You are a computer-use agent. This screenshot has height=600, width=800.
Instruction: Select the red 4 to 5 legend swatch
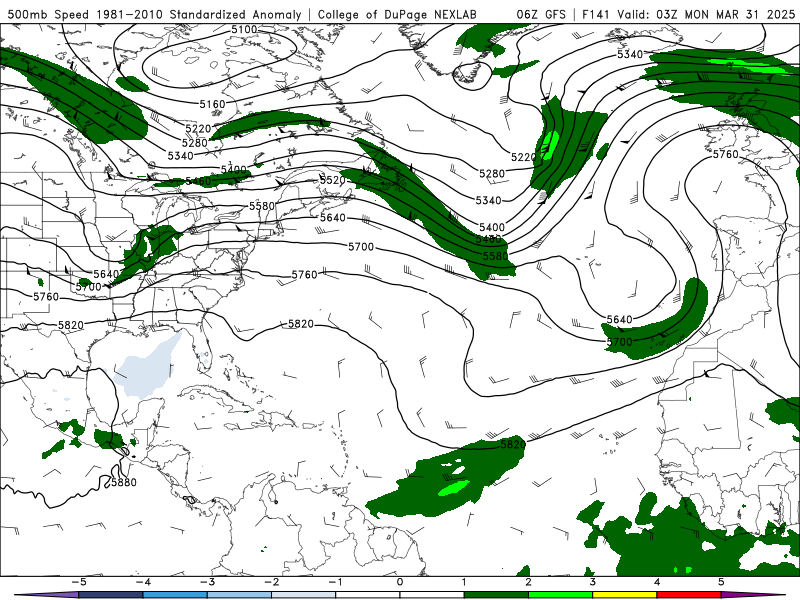click(689, 595)
